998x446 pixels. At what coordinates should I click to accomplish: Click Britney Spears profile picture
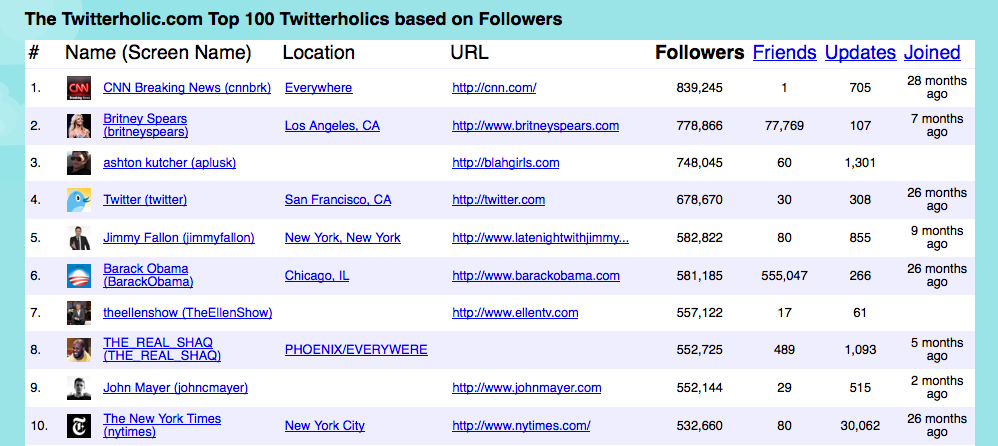coord(79,125)
